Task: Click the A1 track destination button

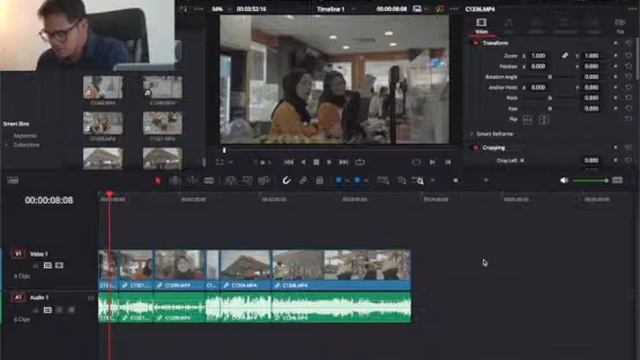Action: click(x=18, y=298)
